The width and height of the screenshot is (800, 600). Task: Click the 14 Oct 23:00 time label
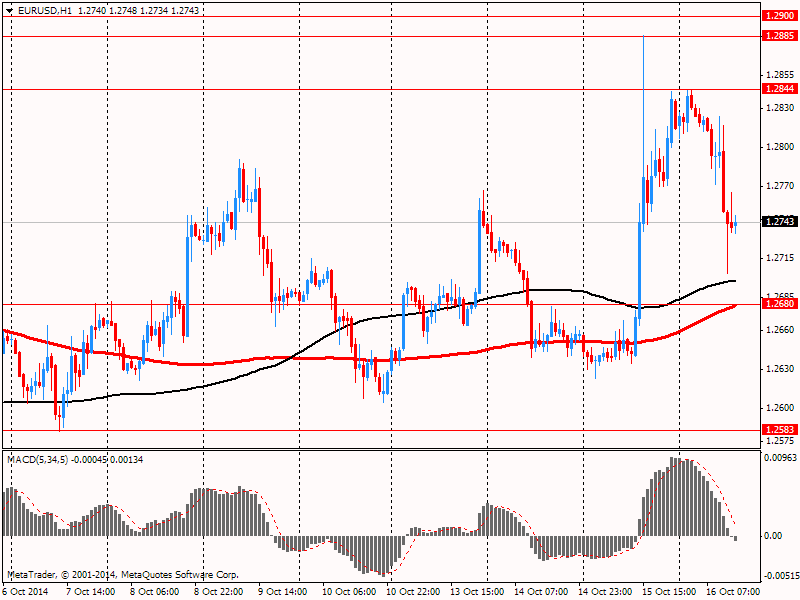pos(605,592)
